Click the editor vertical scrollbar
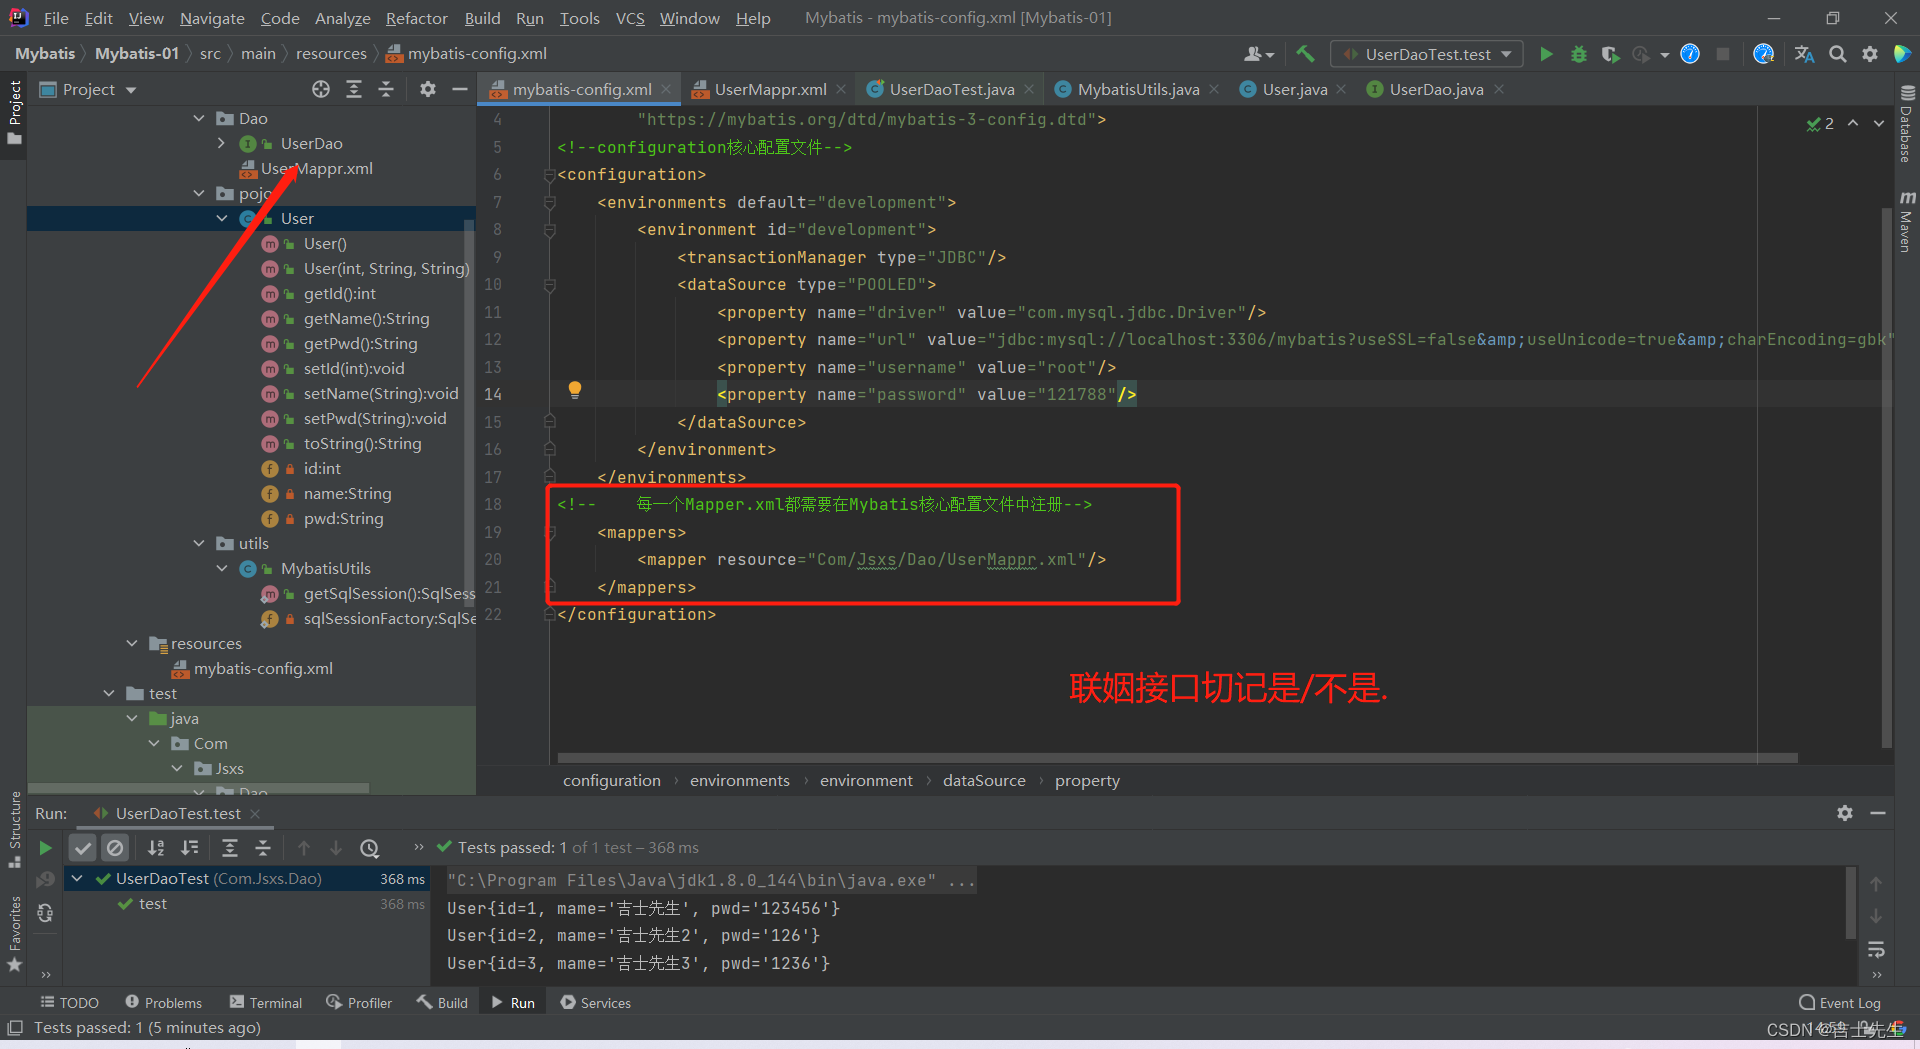The height and width of the screenshot is (1049, 1920). point(1886,477)
